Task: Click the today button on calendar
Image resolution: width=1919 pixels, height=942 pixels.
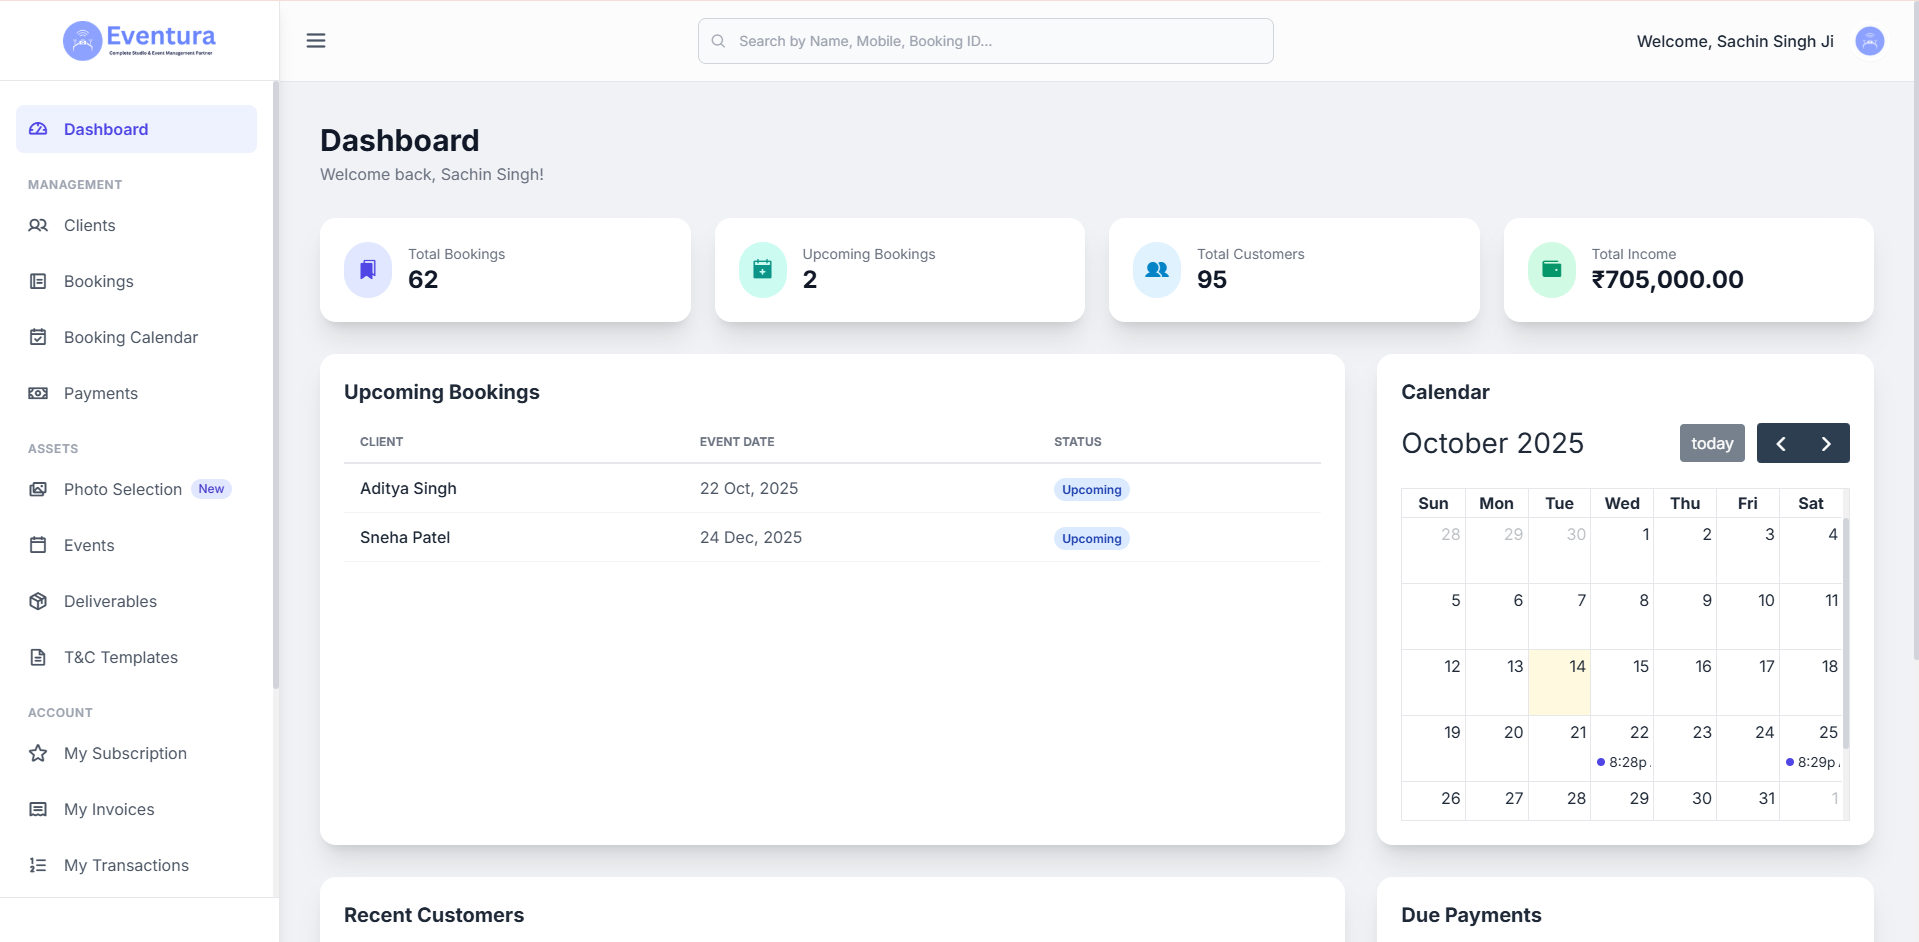Action: pos(1711,443)
